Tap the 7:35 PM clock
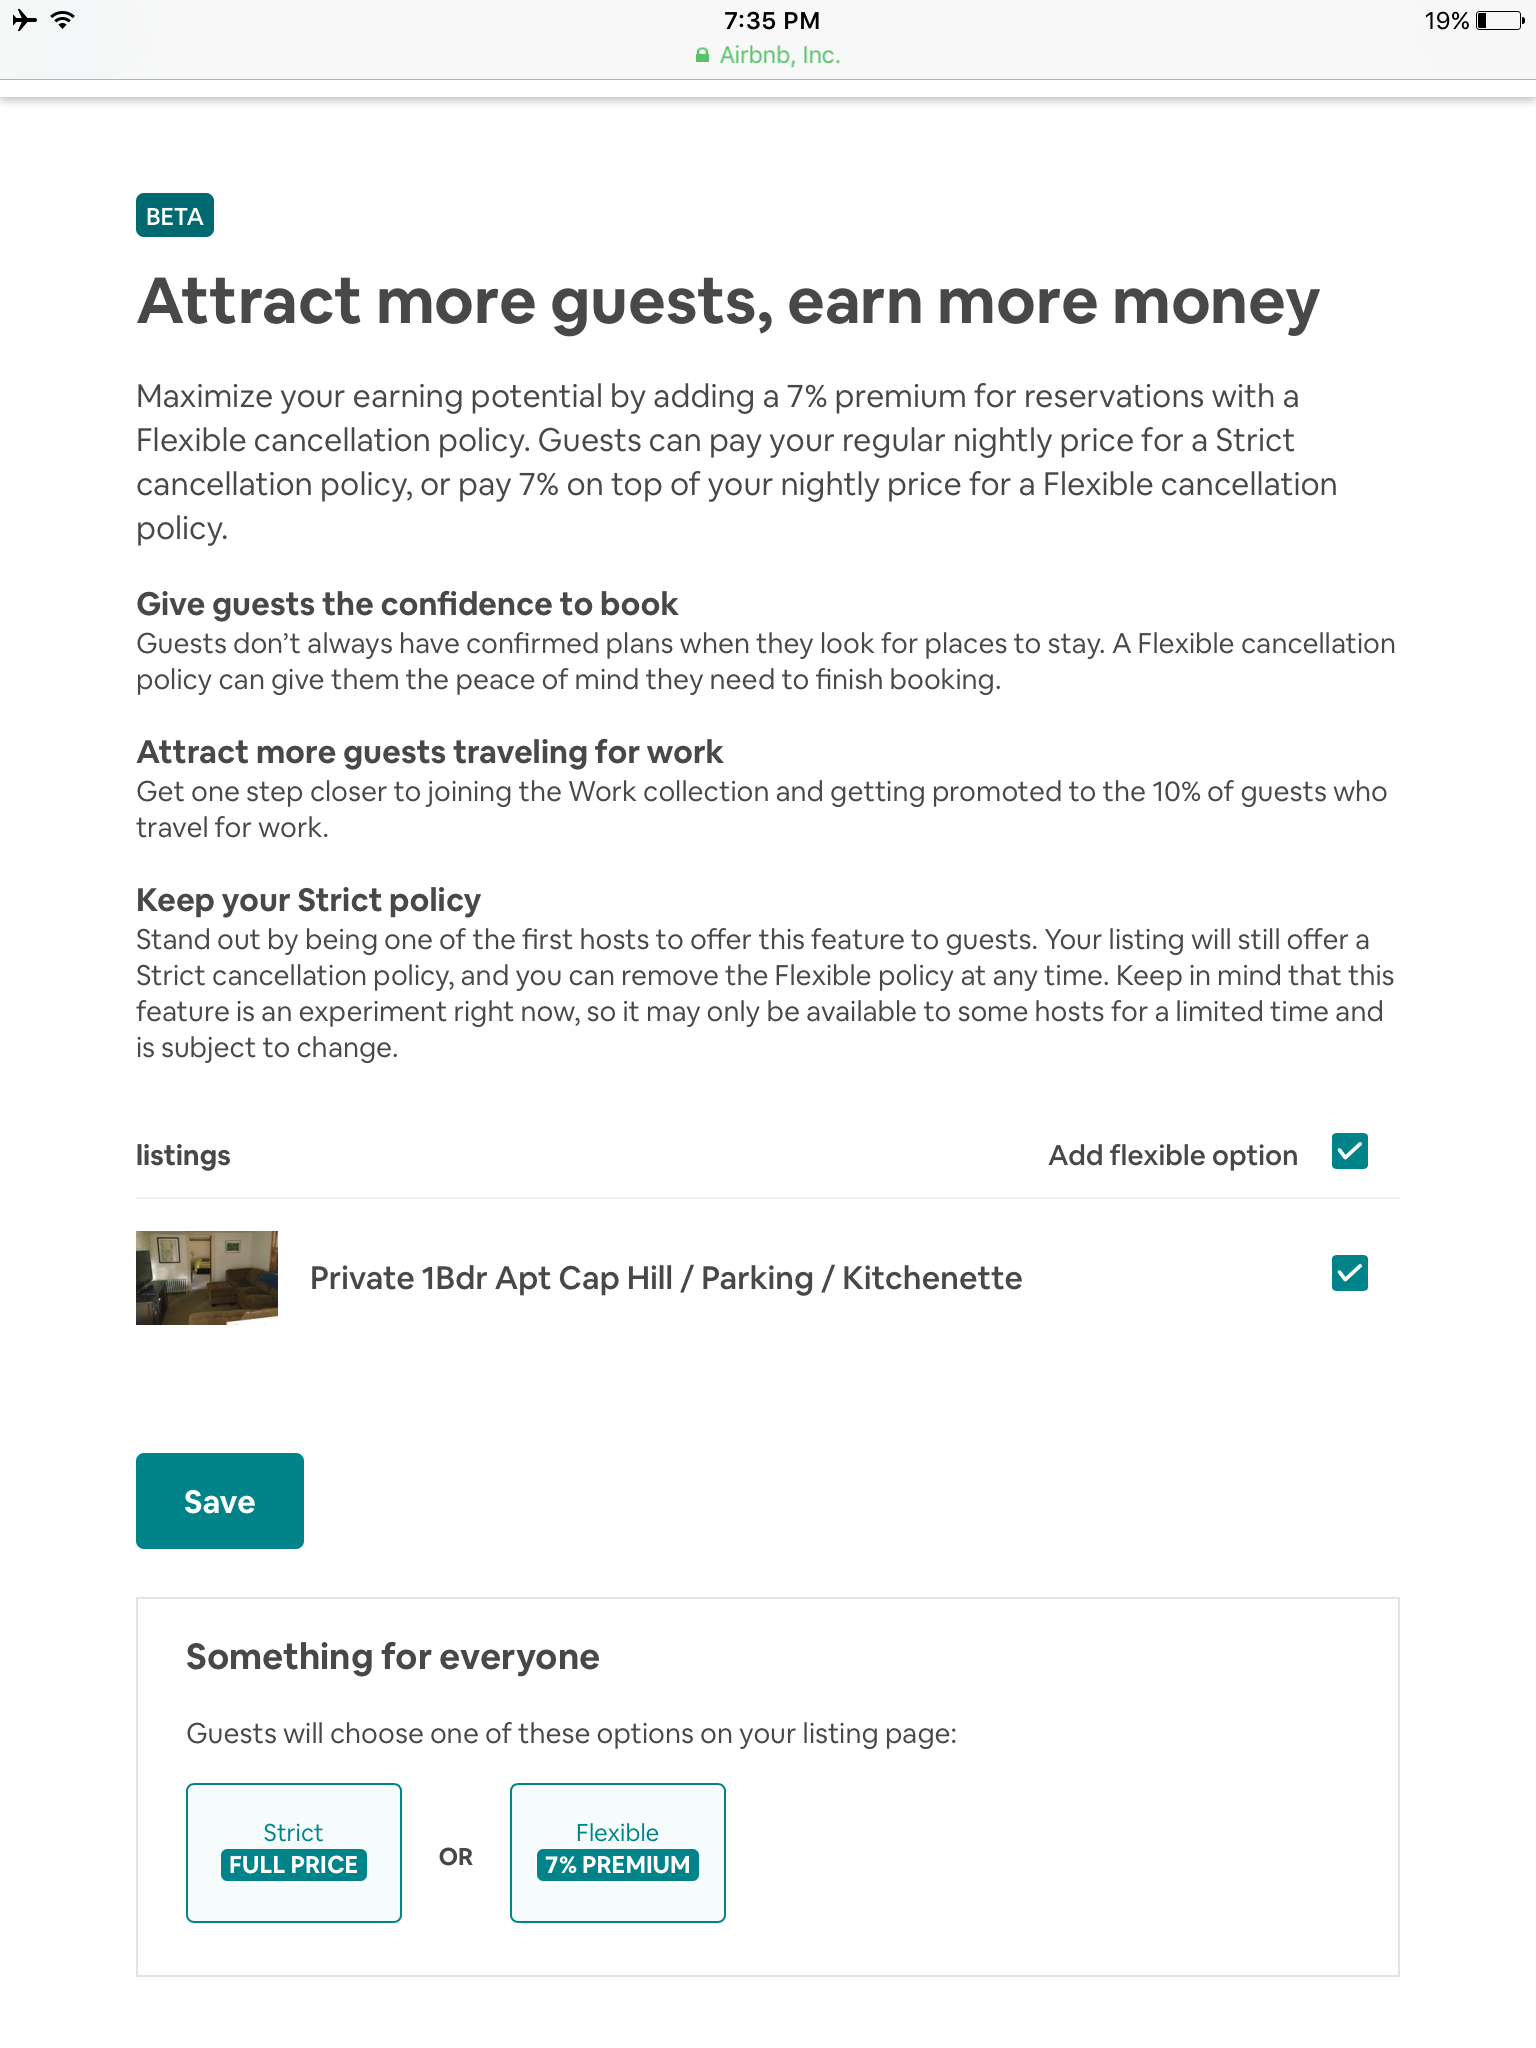Screen dimensions: 1536x2048 click(x=771, y=20)
